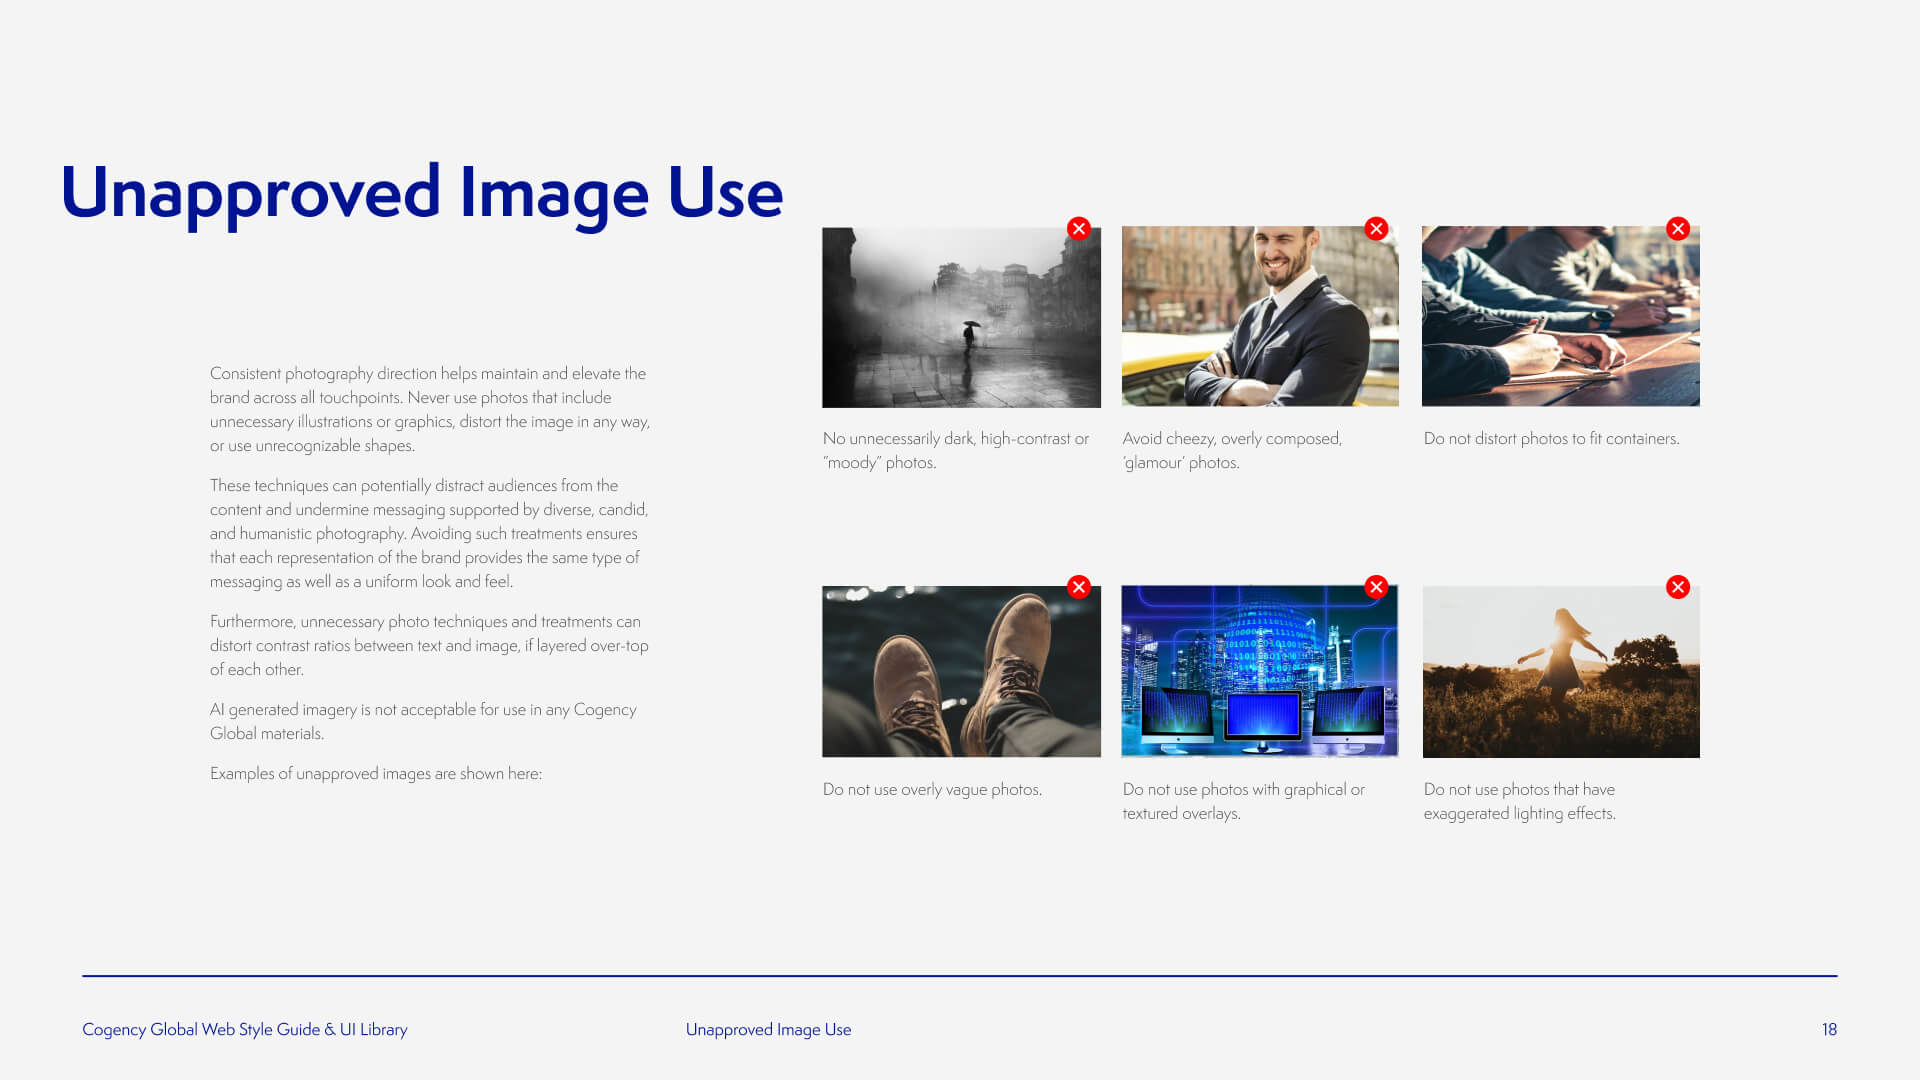
Task: Click the caption 'No unnecessarily dark, high-contrast or moody photos'
Action: [x=956, y=450]
